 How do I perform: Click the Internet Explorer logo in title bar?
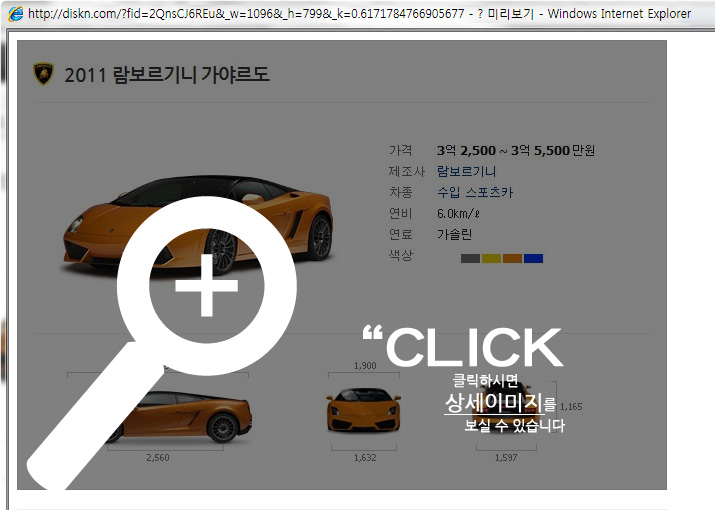tap(15, 13)
